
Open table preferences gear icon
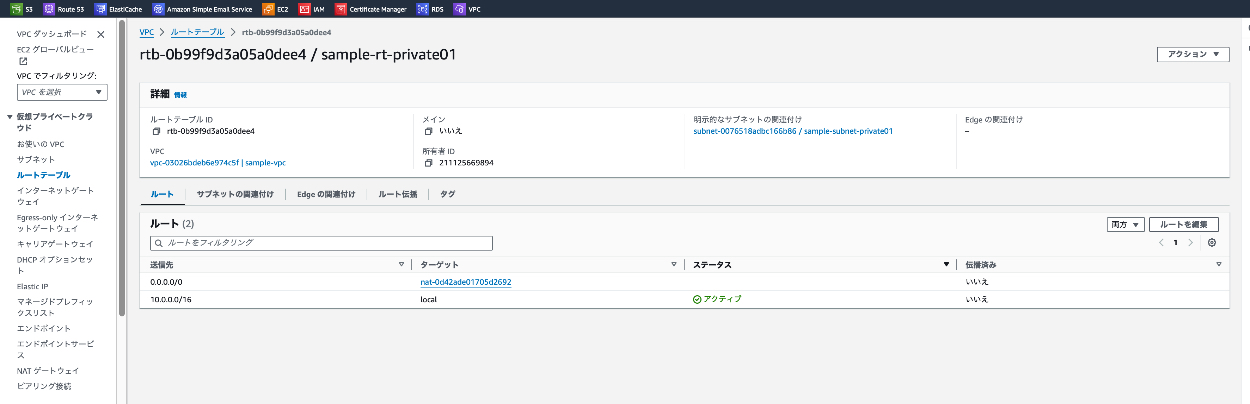tap(1212, 243)
